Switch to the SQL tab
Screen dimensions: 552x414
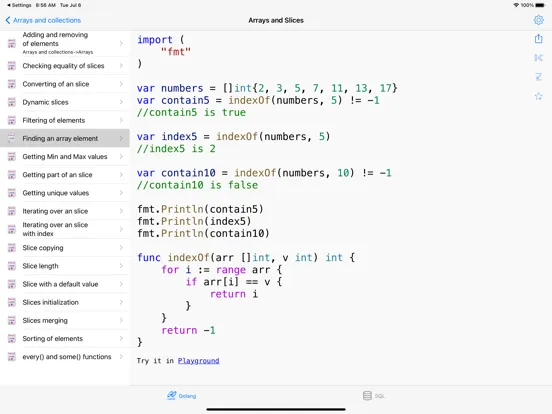pos(374,396)
